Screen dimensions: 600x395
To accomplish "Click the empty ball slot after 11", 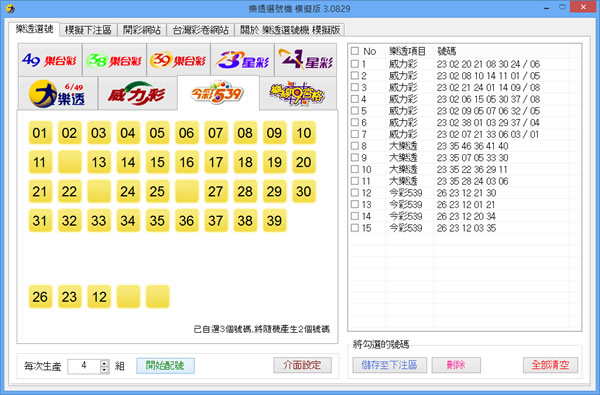I will coord(69,162).
